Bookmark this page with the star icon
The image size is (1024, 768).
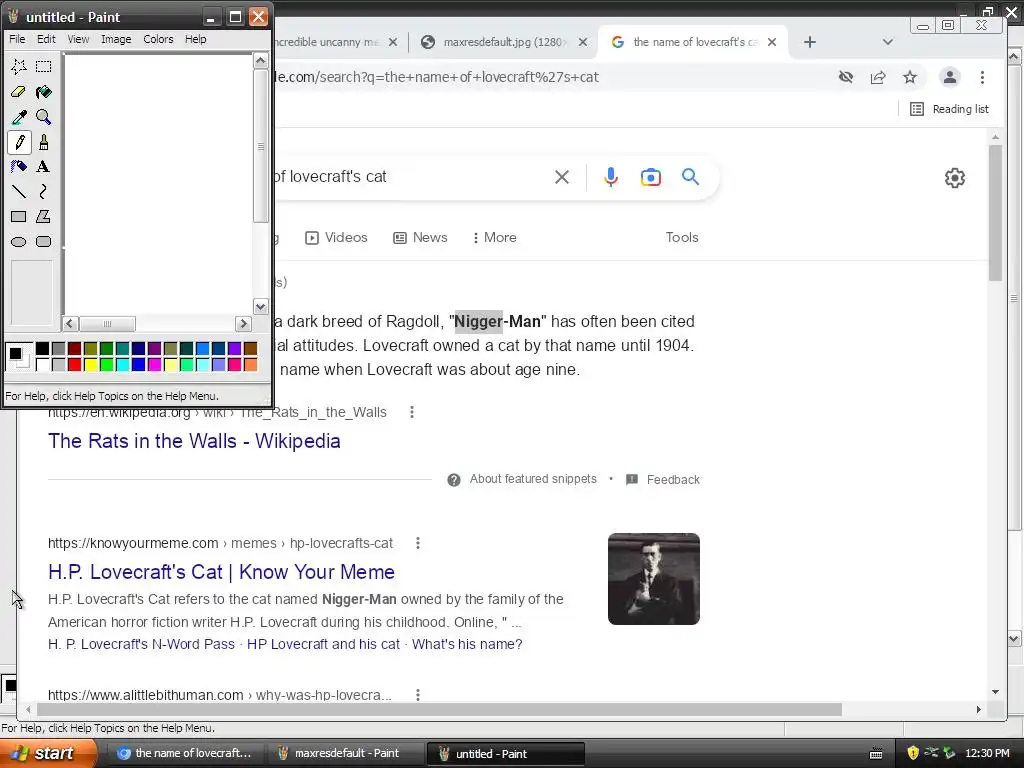click(910, 78)
